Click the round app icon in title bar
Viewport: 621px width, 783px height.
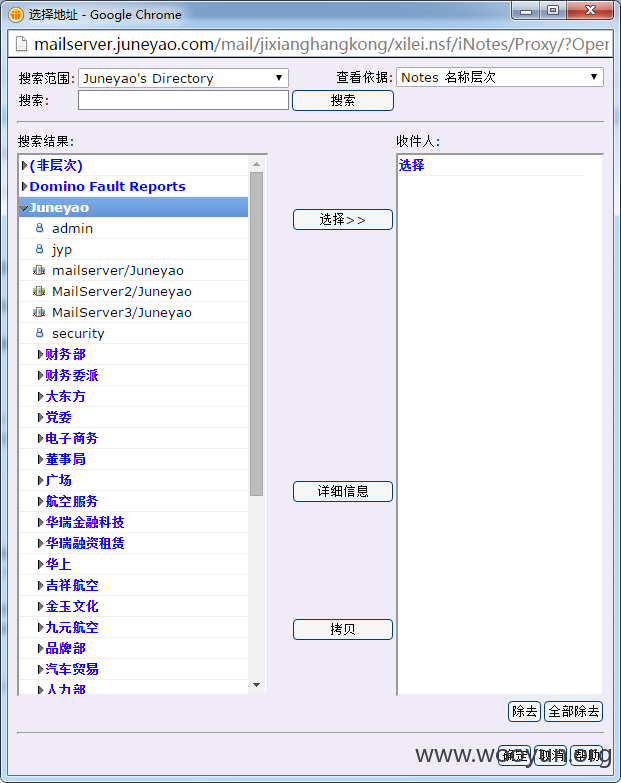coord(15,14)
